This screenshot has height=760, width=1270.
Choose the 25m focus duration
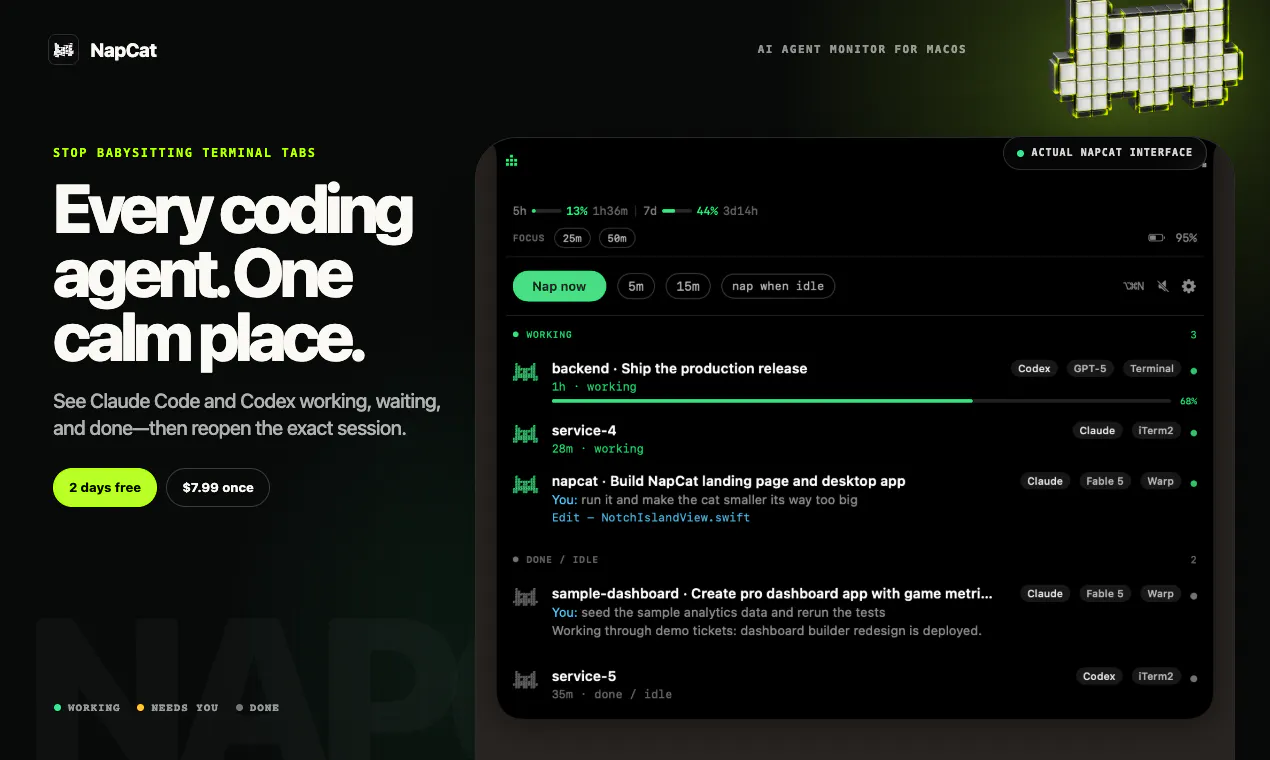pyautogui.click(x=572, y=238)
